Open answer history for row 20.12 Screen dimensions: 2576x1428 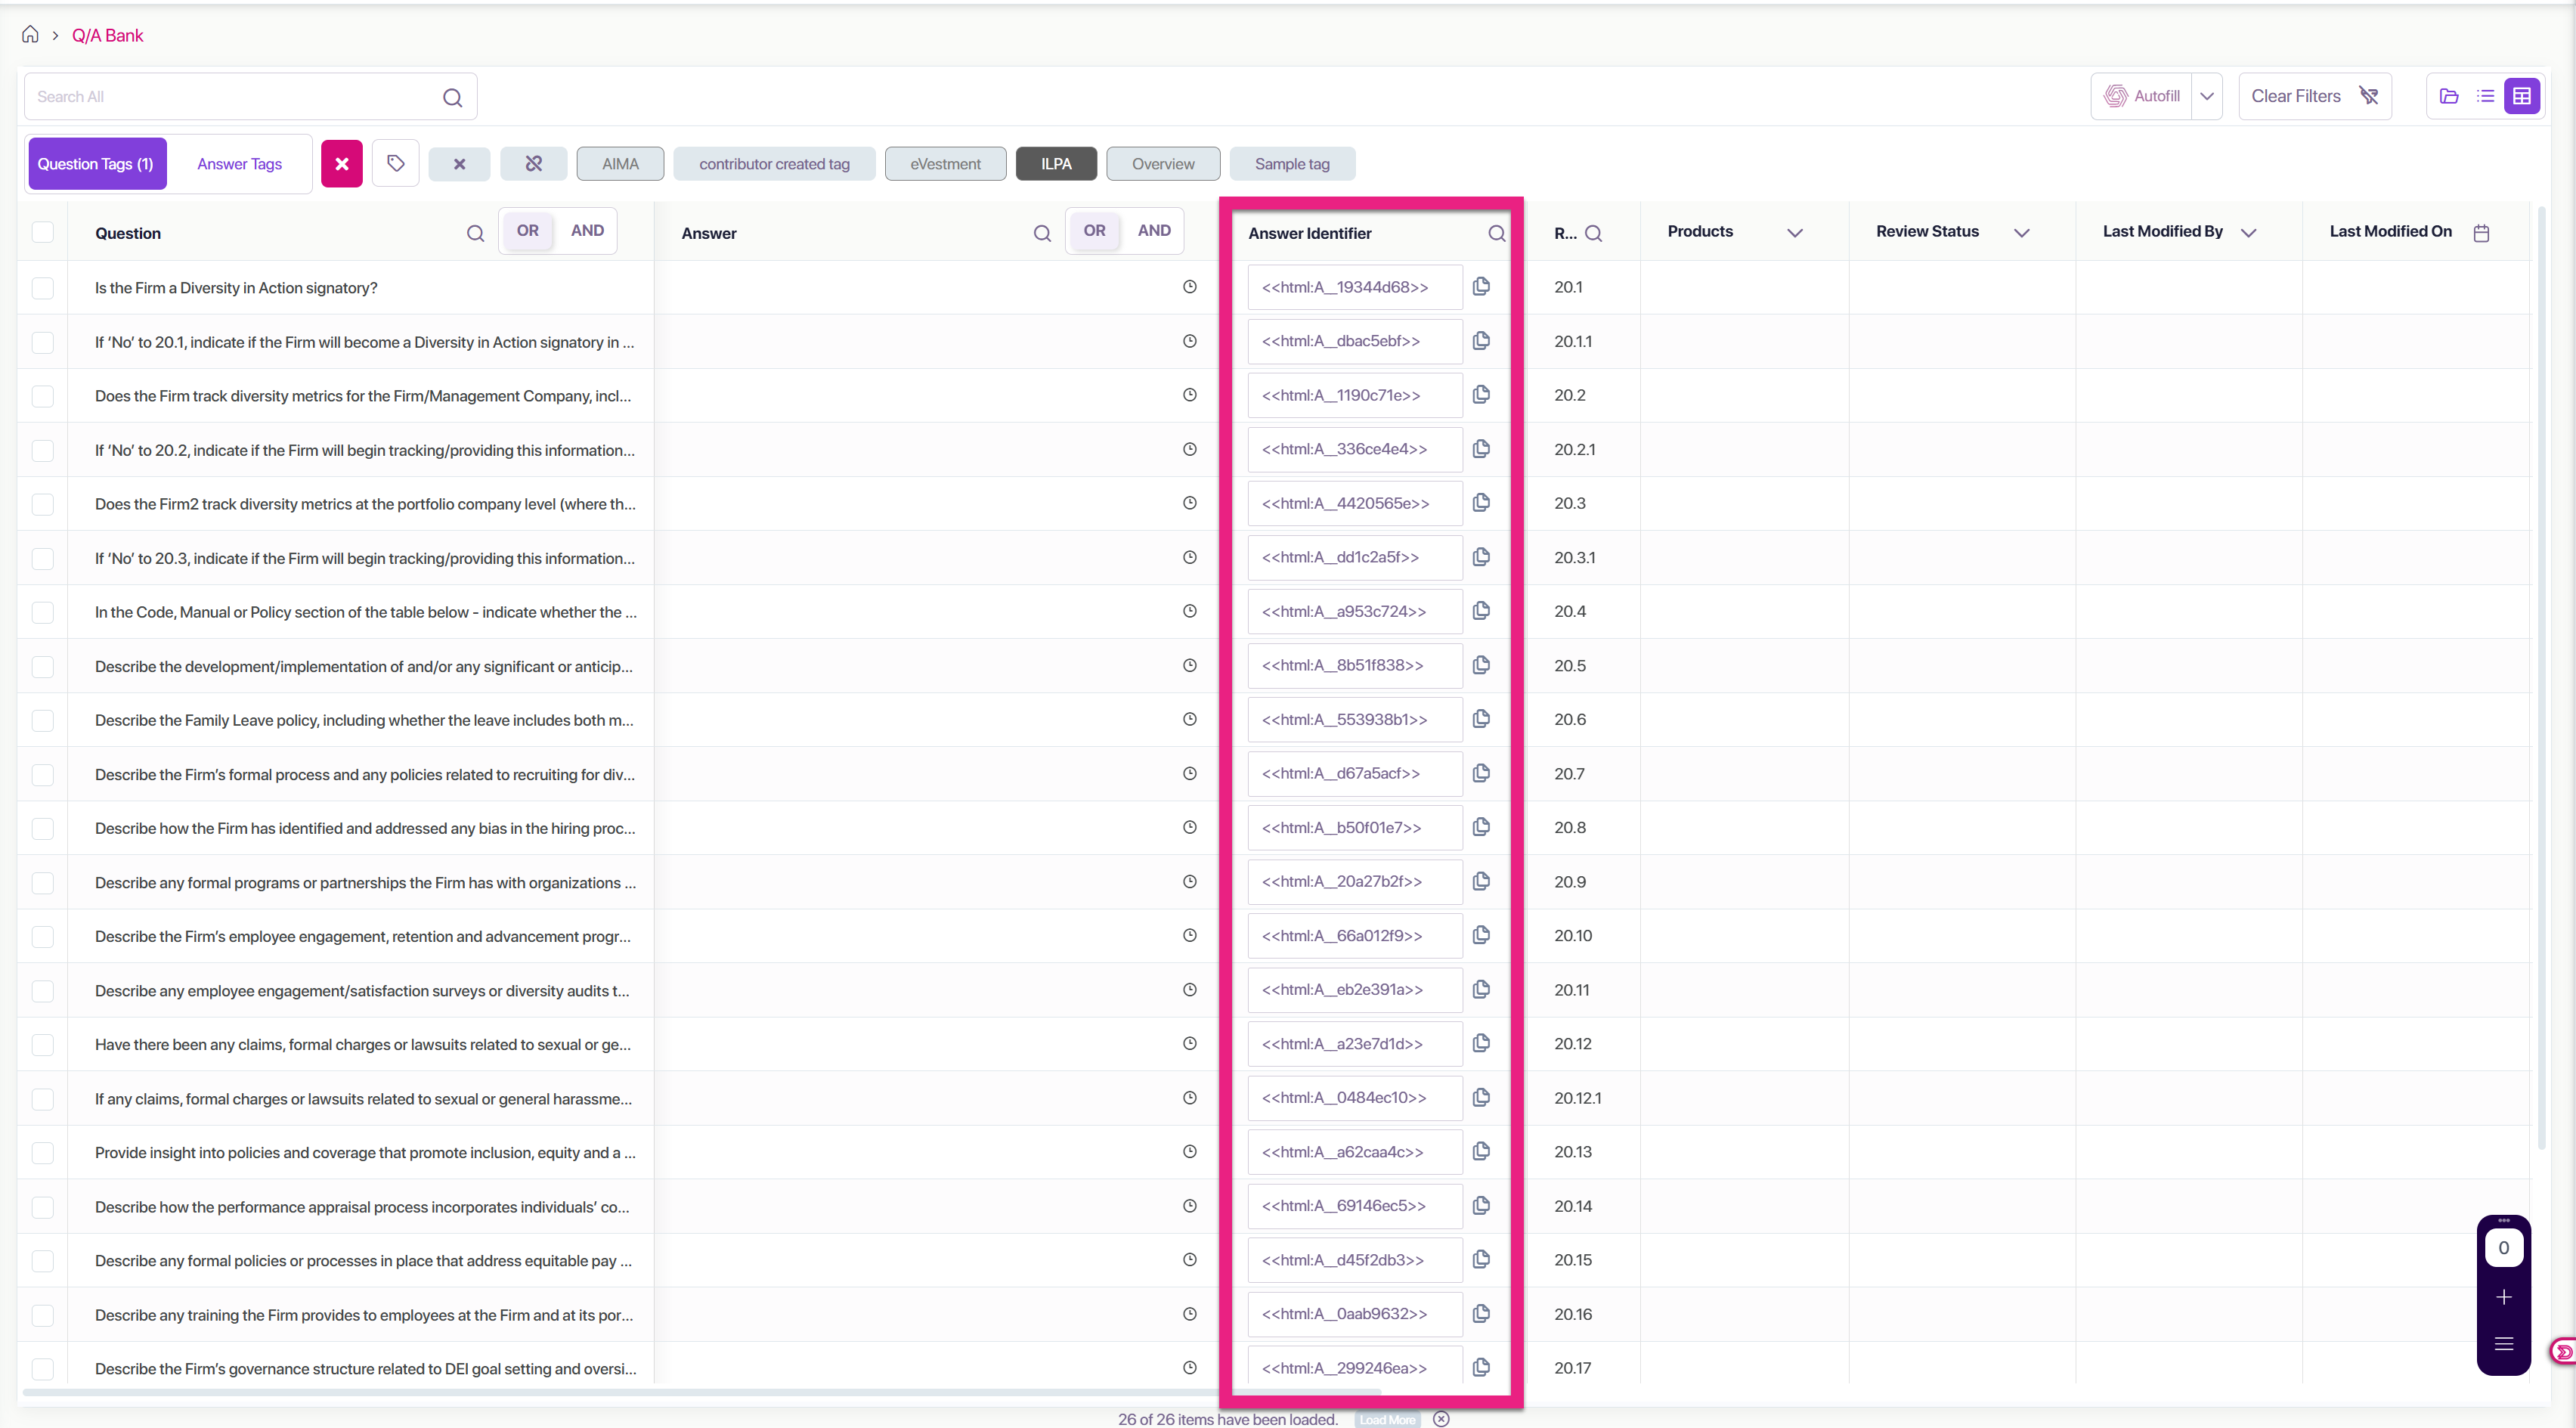click(x=1189, y=1043)
